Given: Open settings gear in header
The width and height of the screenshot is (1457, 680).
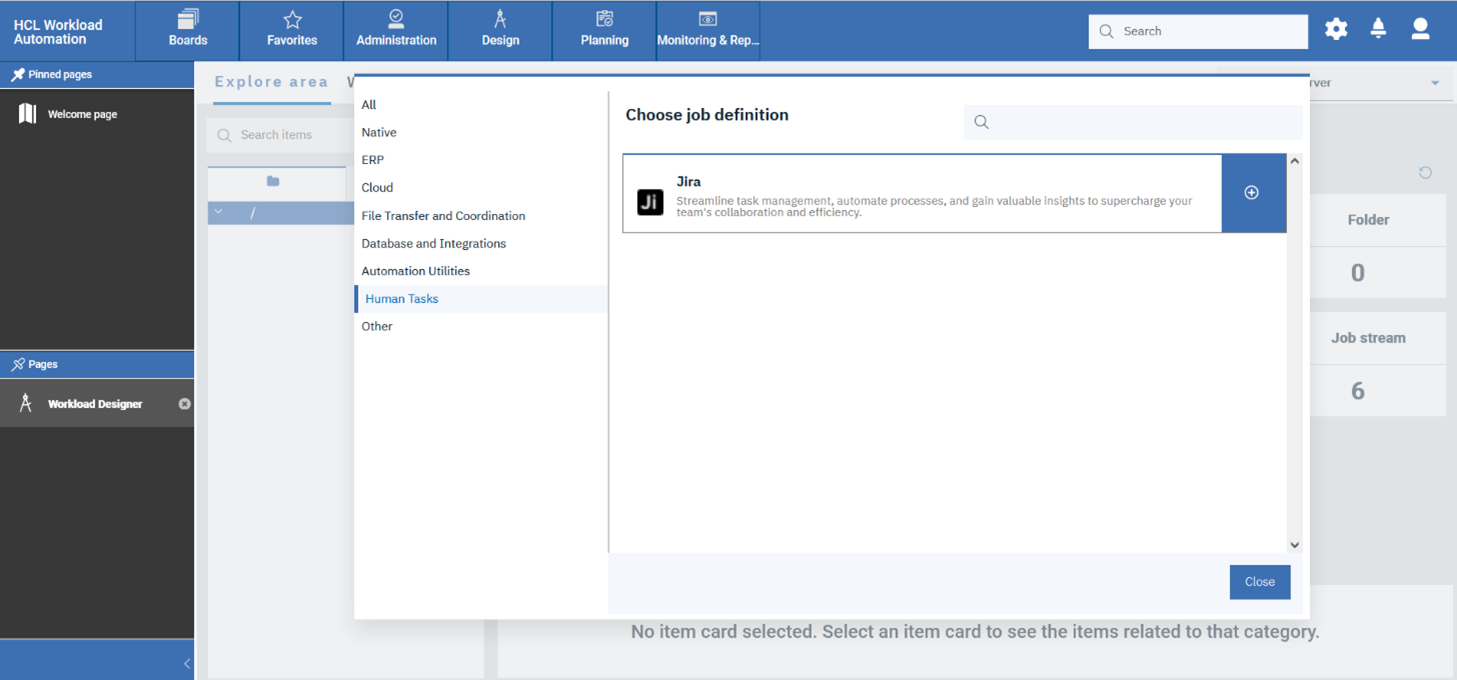Looking at the screenshot, I should pos(1336,30).
